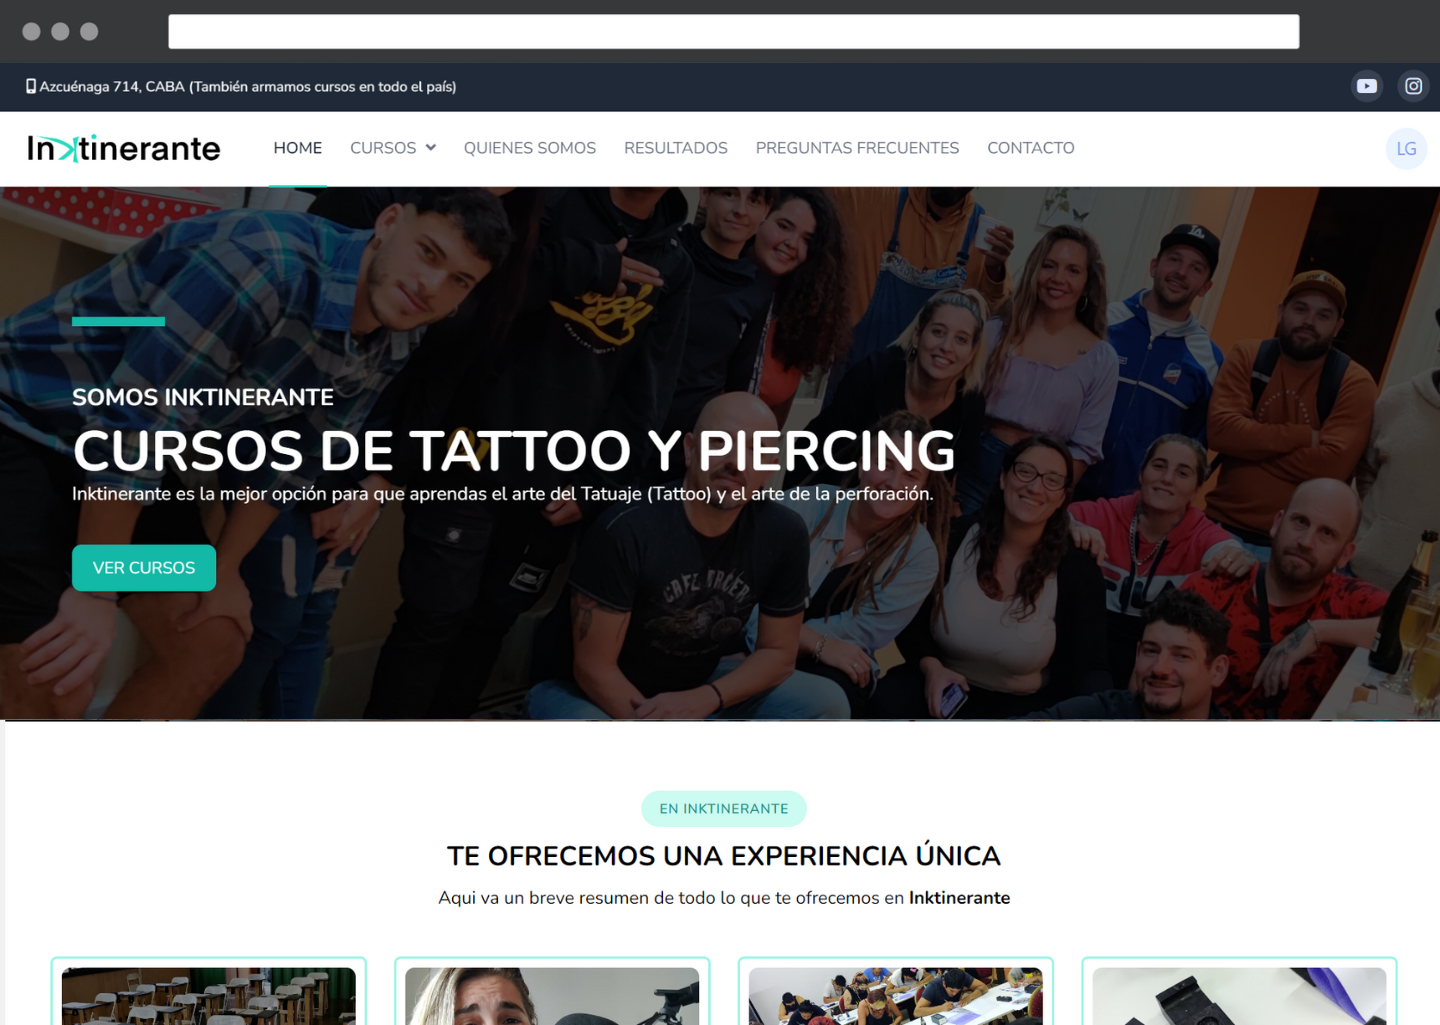Click the first gray window control dot
Image resolution: width=1440 pixels, height=1025 pixels.
32,32
